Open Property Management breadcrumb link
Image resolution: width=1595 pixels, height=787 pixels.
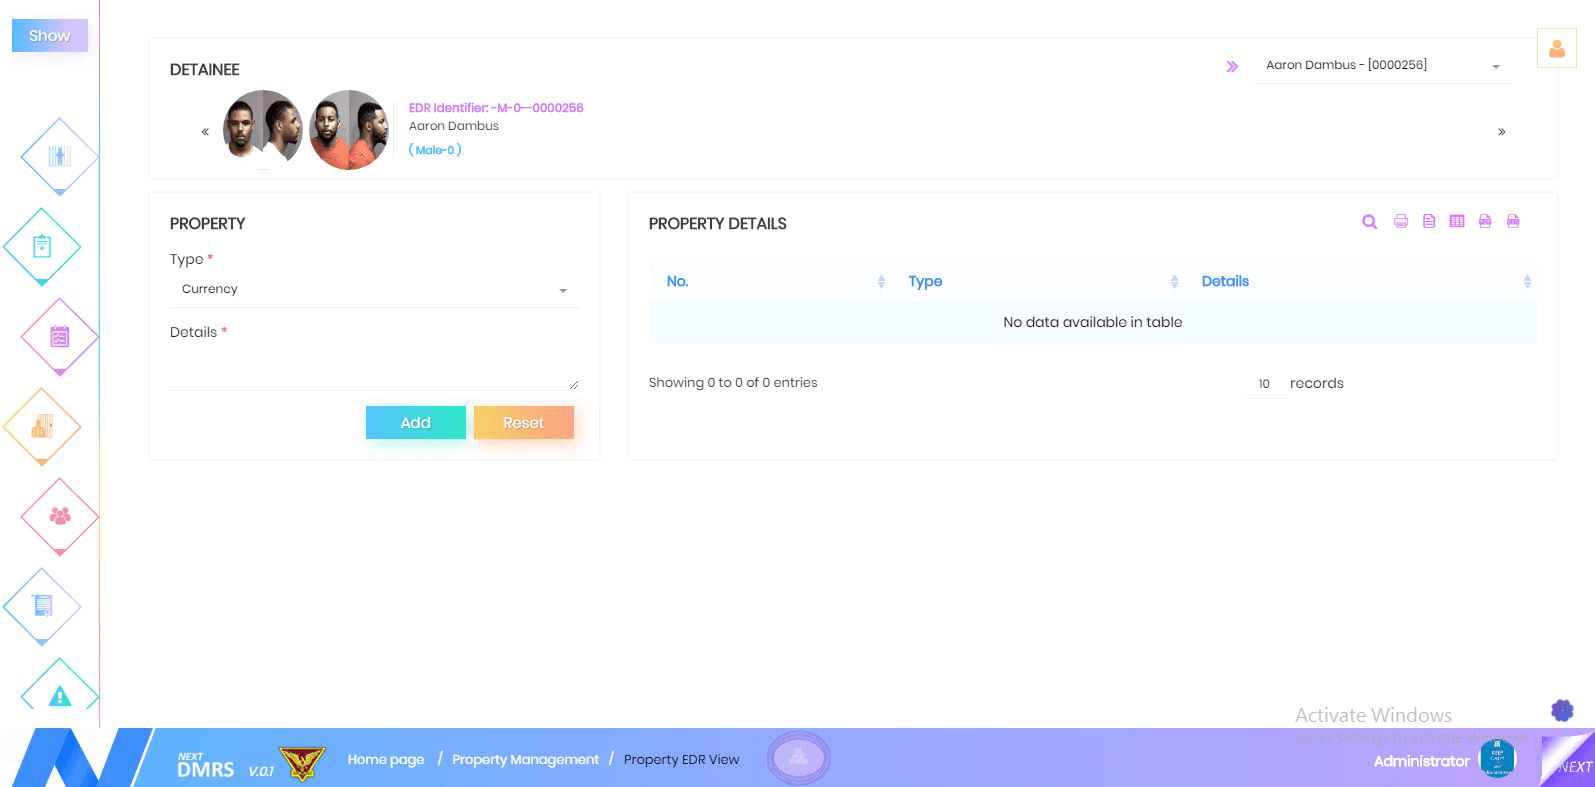pyautogui.click(x=525, y=760)
